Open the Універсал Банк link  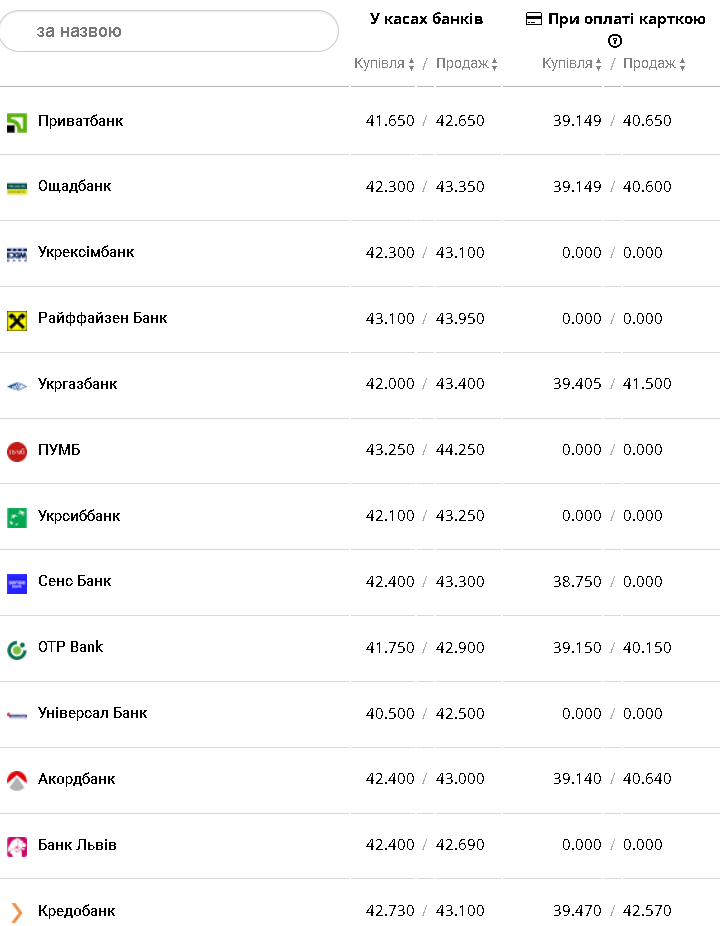(92, 713)
